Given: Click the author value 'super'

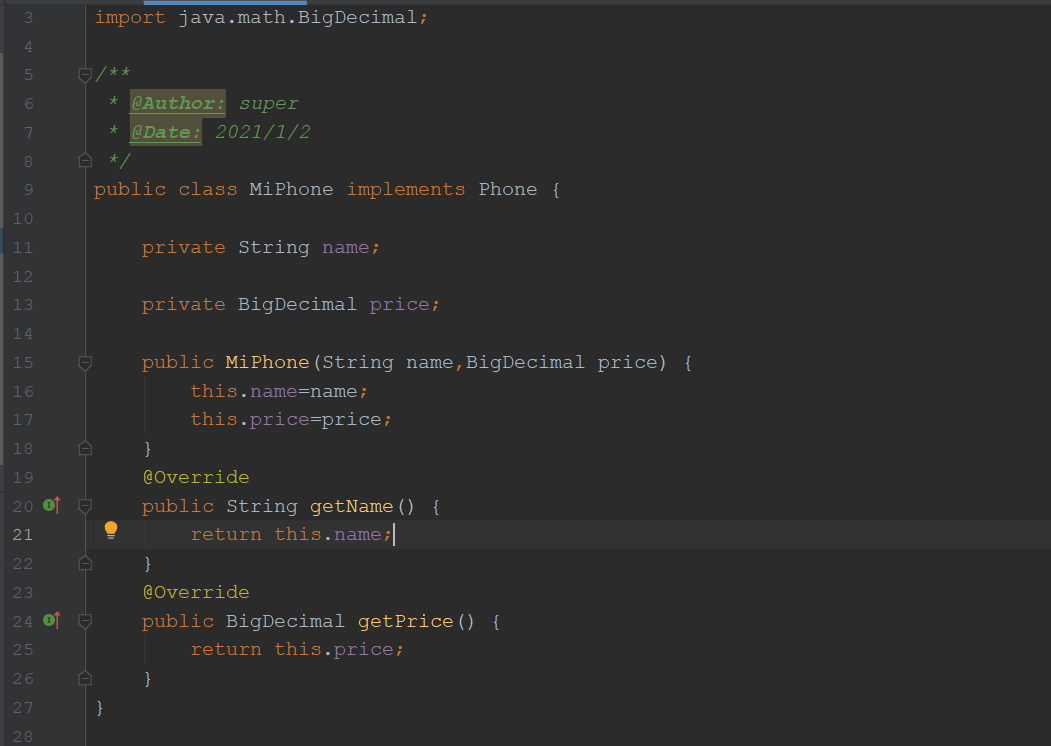Looking at the screenshot, I should [x=269, y=104].
